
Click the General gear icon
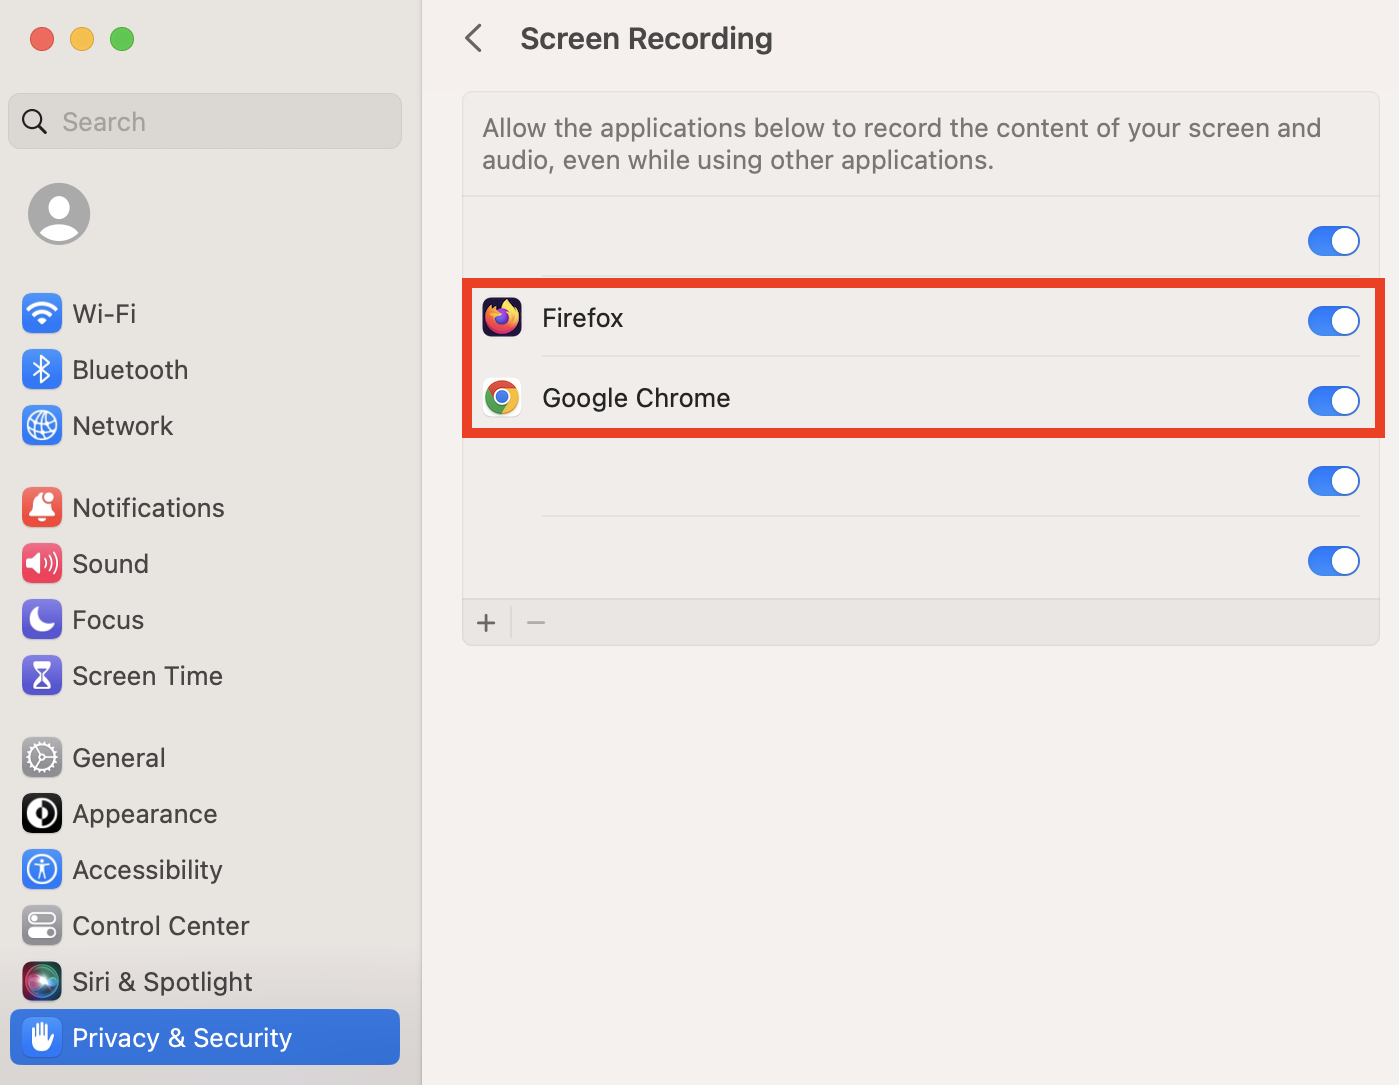[x=42, y=758]
